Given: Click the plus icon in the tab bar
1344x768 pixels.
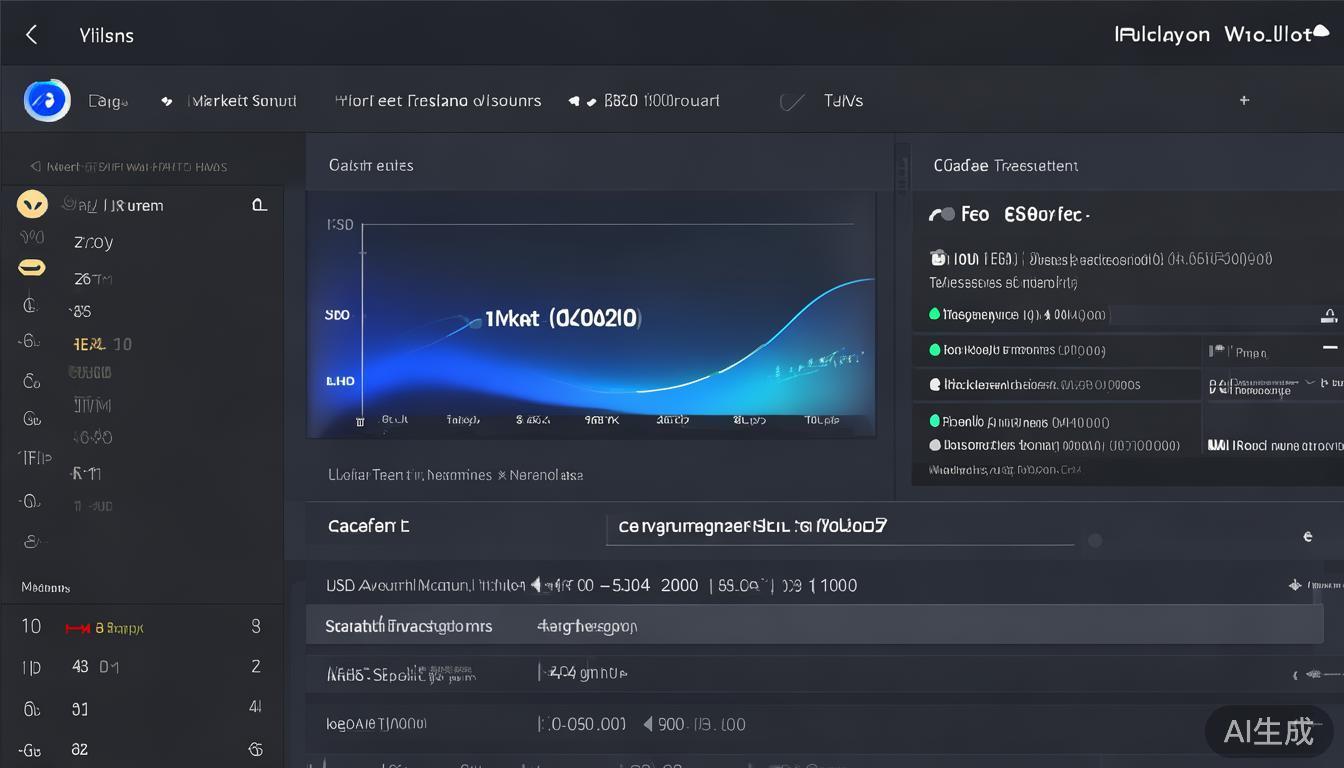Looking at the screenshot, I should [x=1244, y=100].
